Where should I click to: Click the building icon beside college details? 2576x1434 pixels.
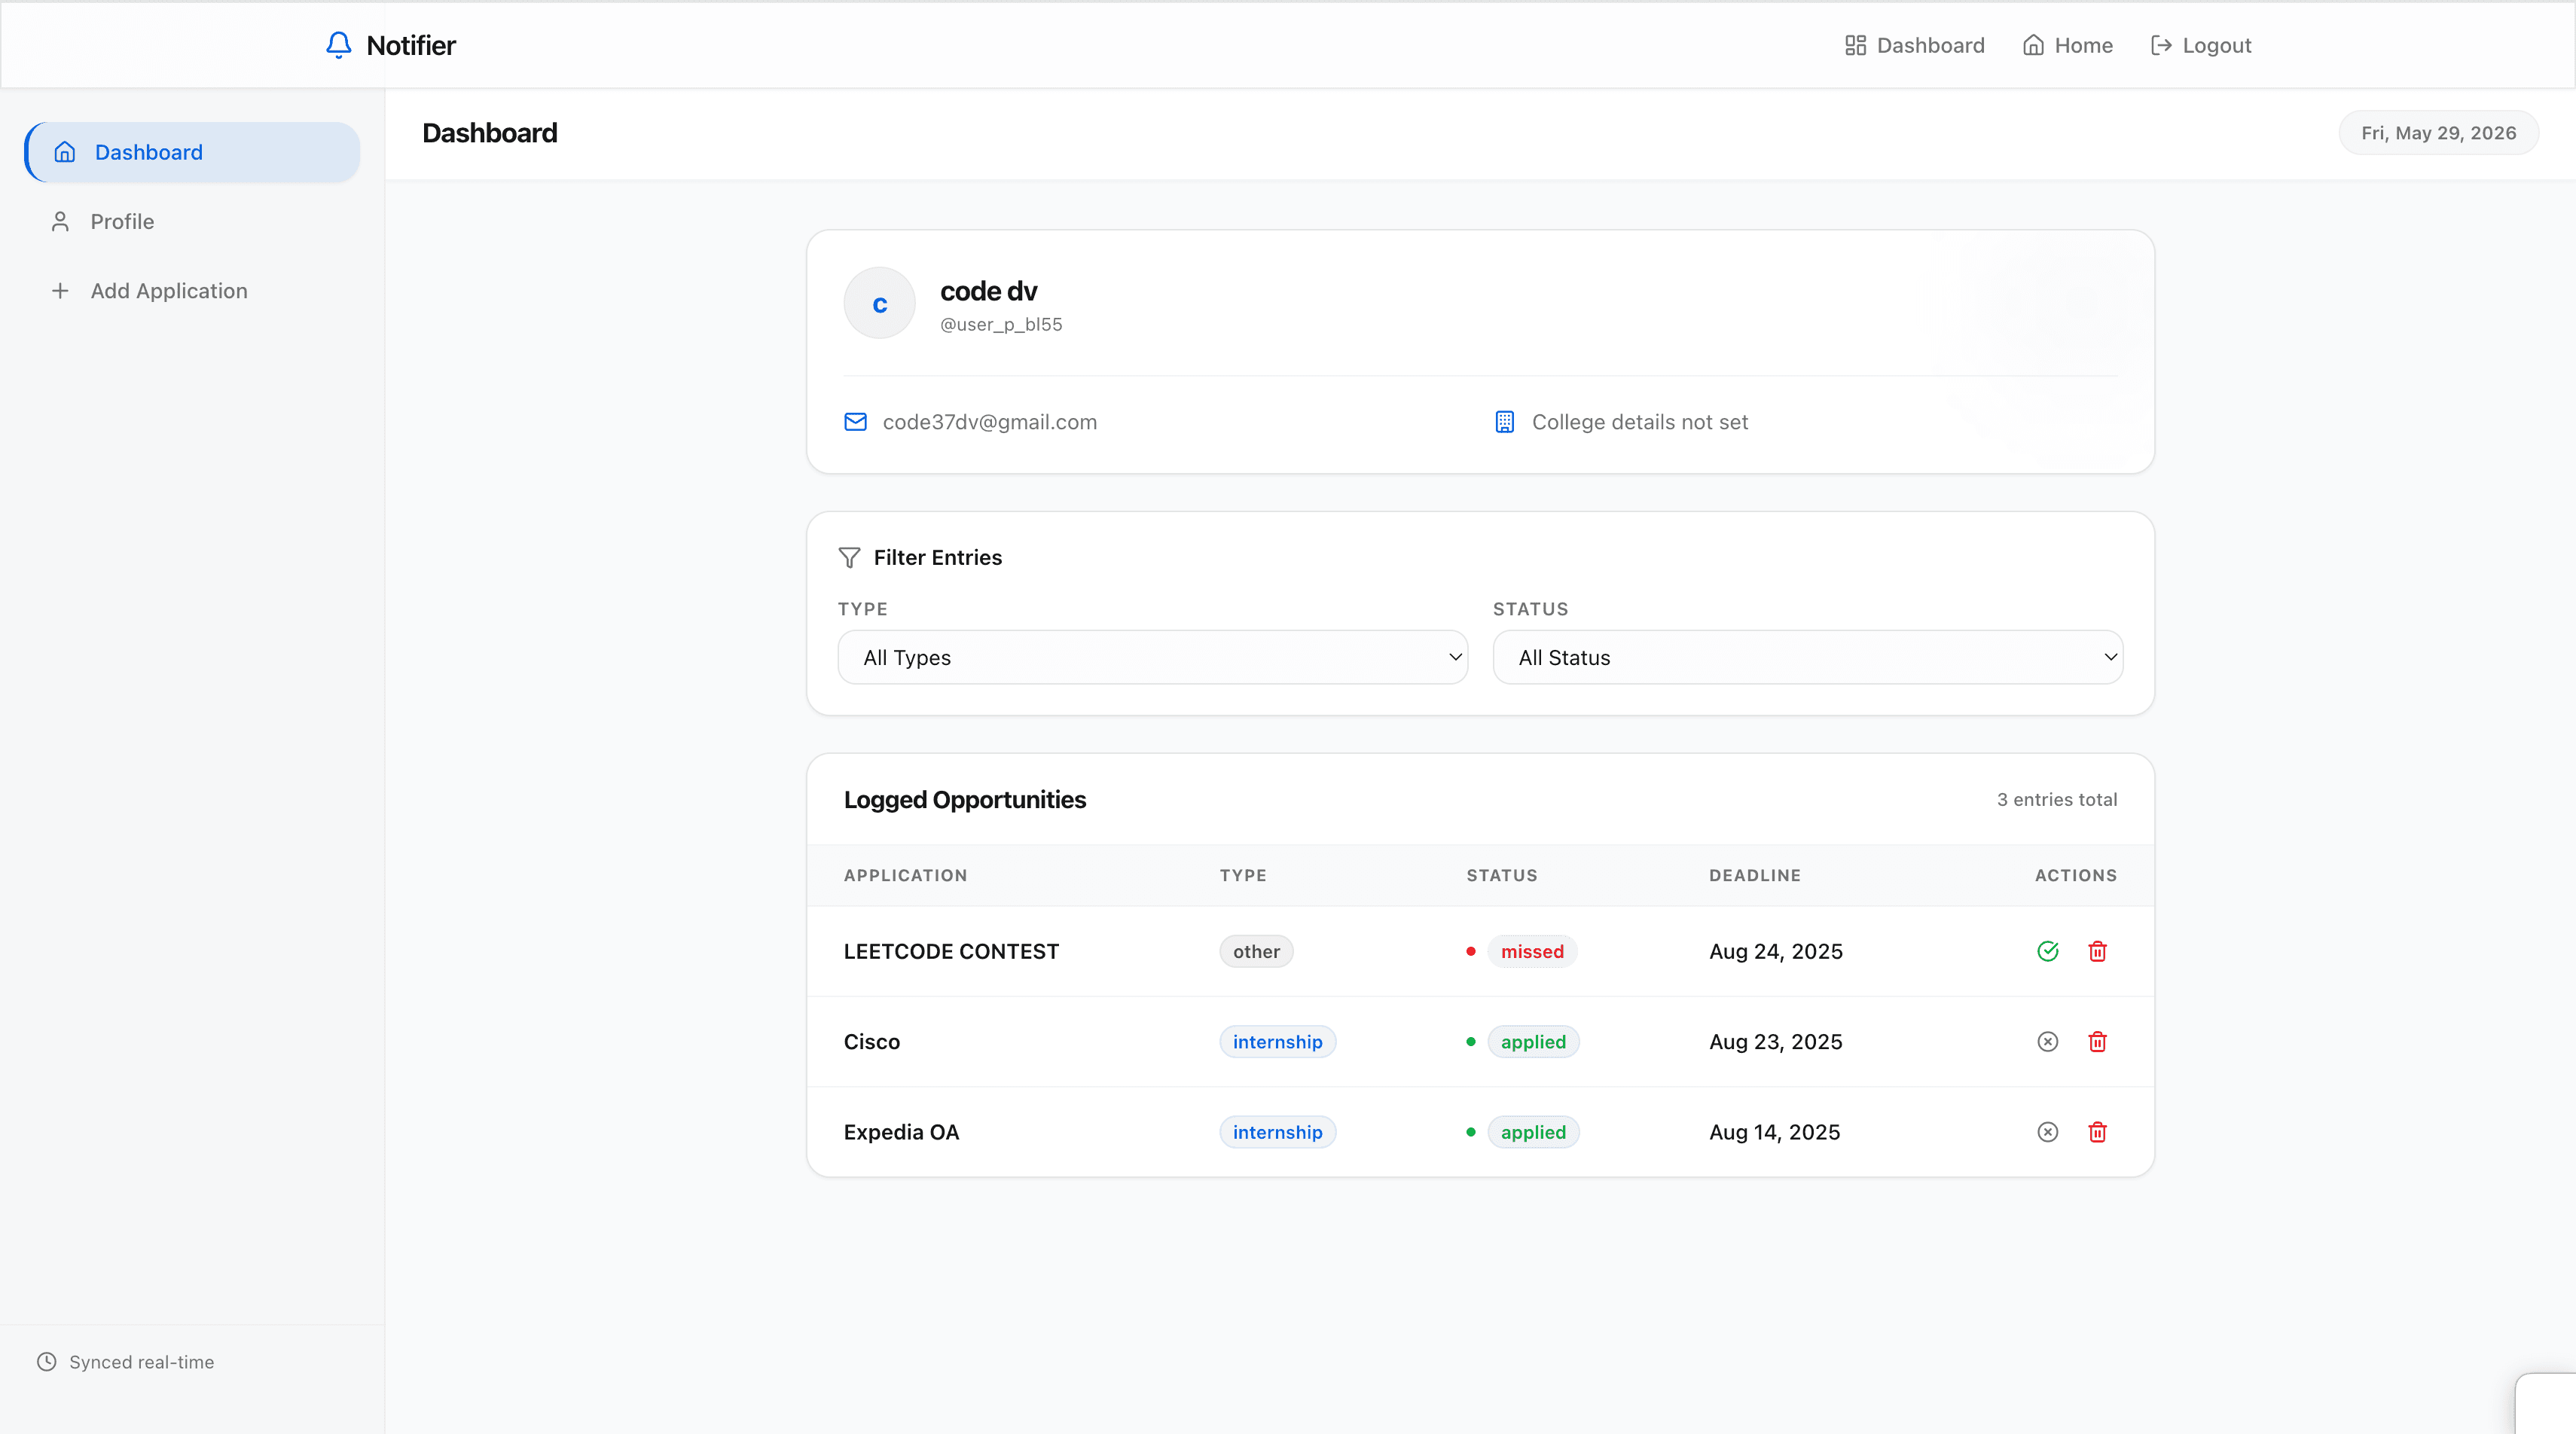coord(1504,422)
